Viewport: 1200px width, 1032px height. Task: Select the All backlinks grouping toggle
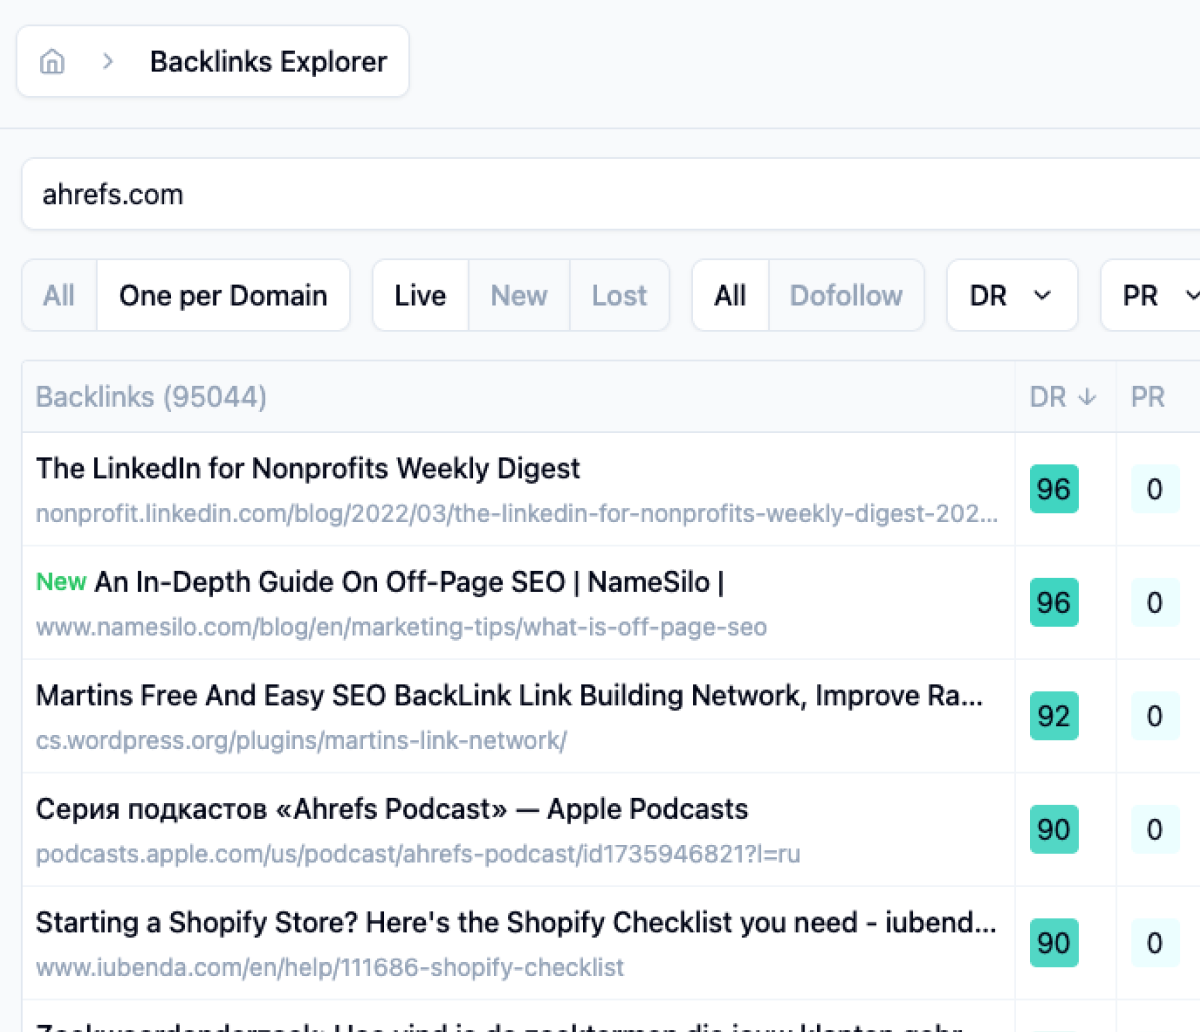(x=59, y=295)
